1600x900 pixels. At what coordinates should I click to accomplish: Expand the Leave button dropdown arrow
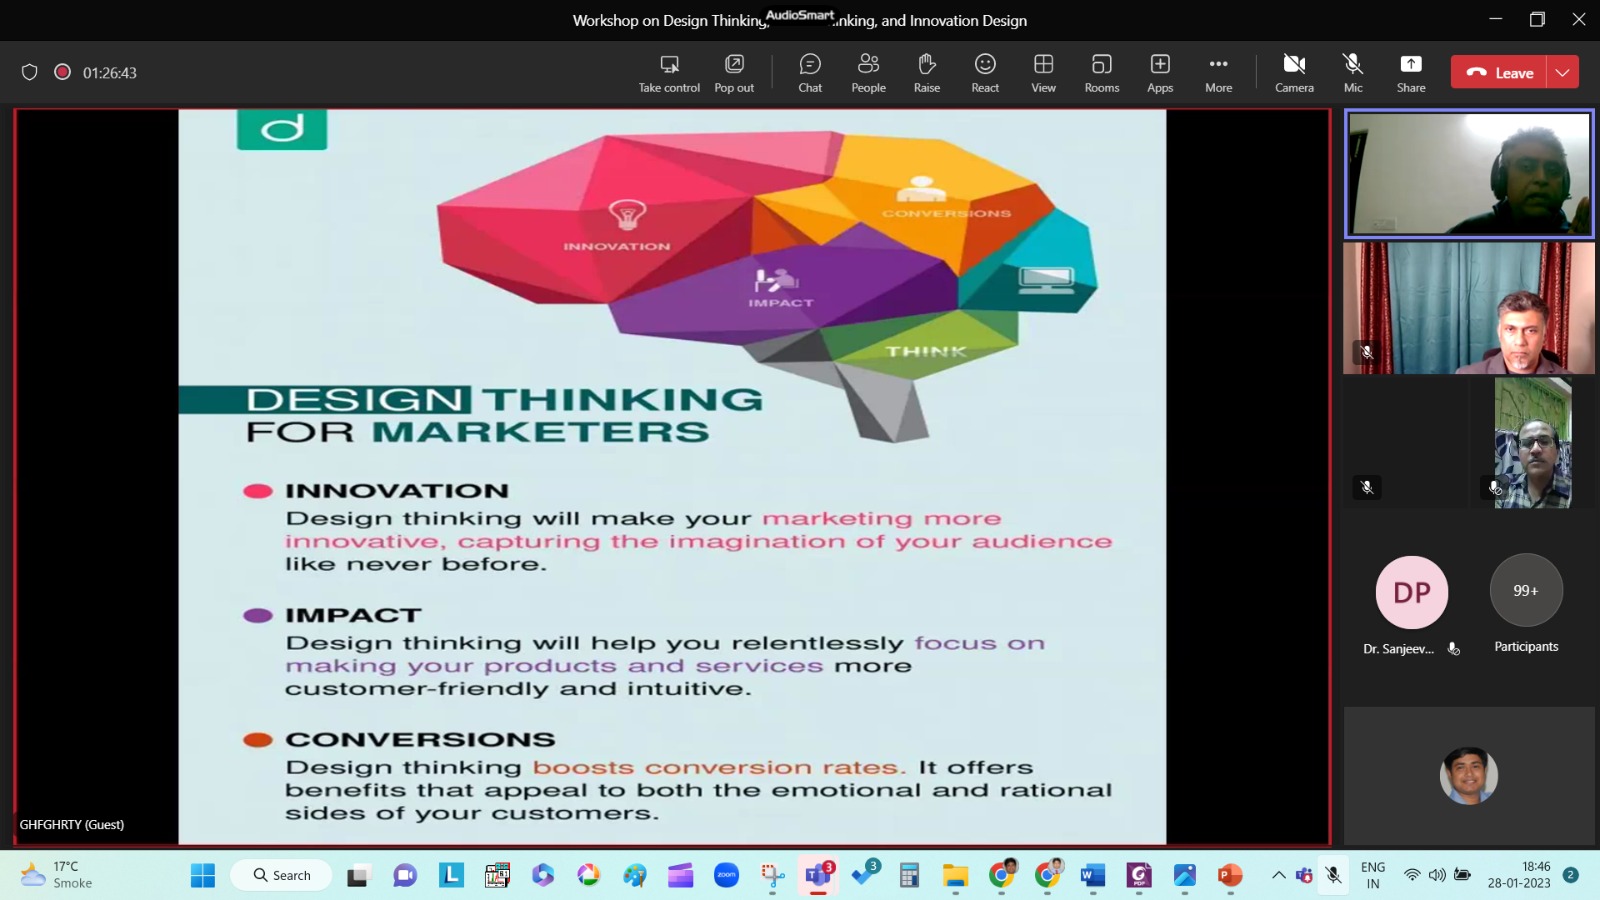coord(1563,72)
